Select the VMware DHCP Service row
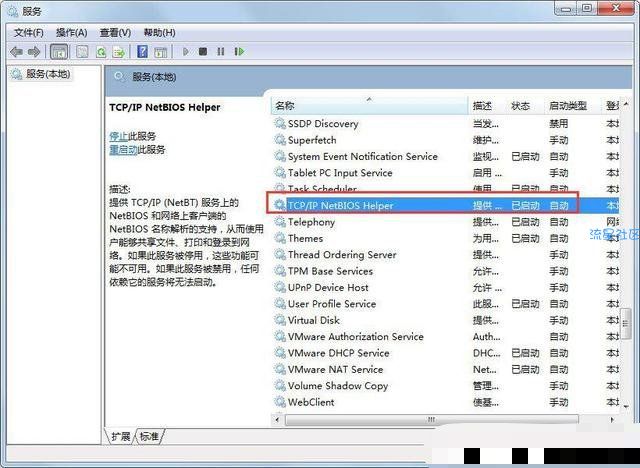The image size is (640, 468). (x=445, y=353)
